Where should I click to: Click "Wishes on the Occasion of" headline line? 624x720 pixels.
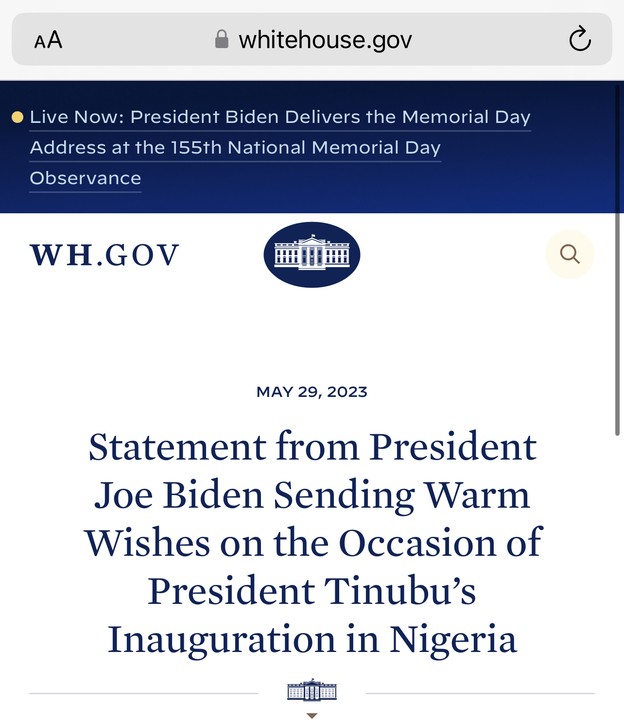coord(311,542)
